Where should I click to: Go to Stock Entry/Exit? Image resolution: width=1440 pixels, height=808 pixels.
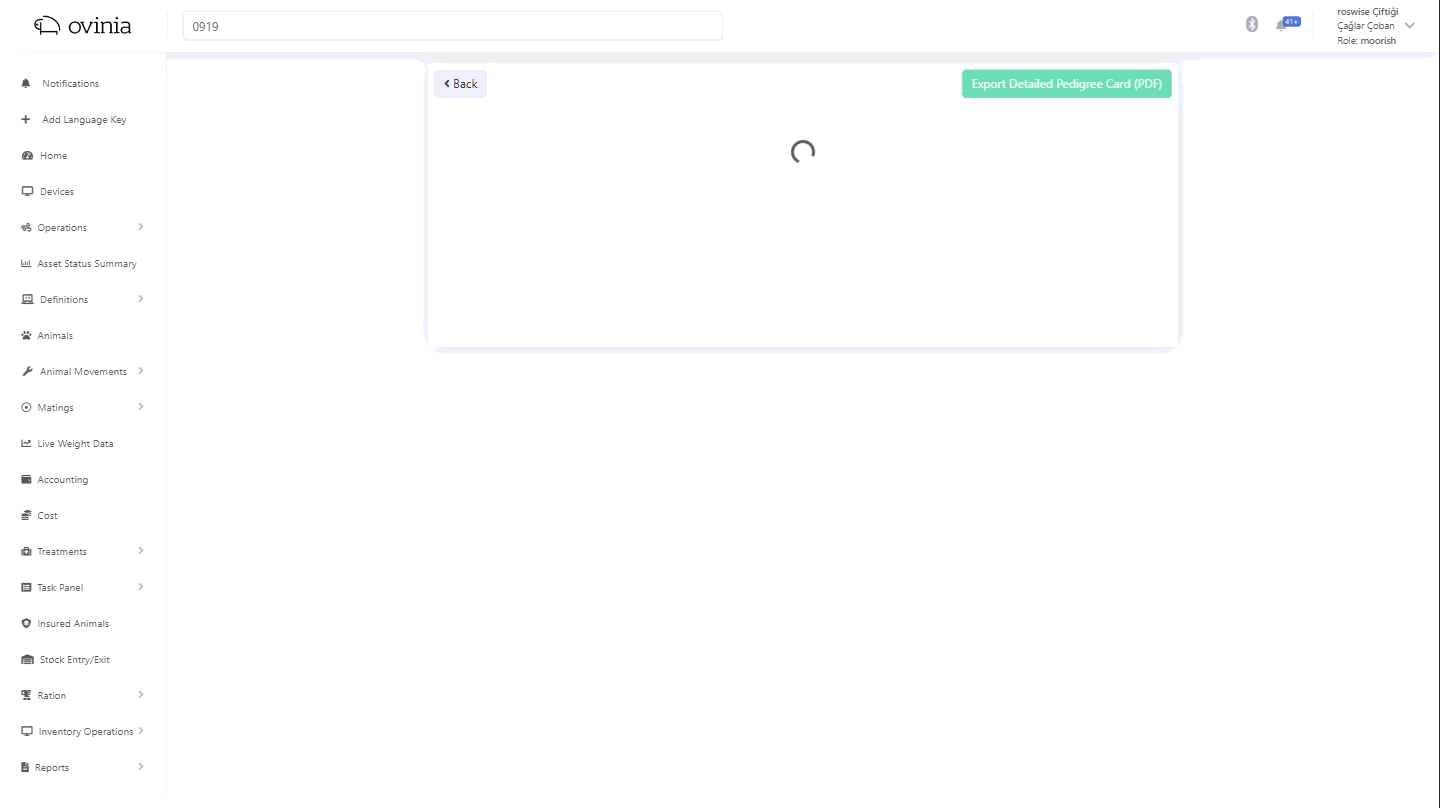tap(75, 660)
